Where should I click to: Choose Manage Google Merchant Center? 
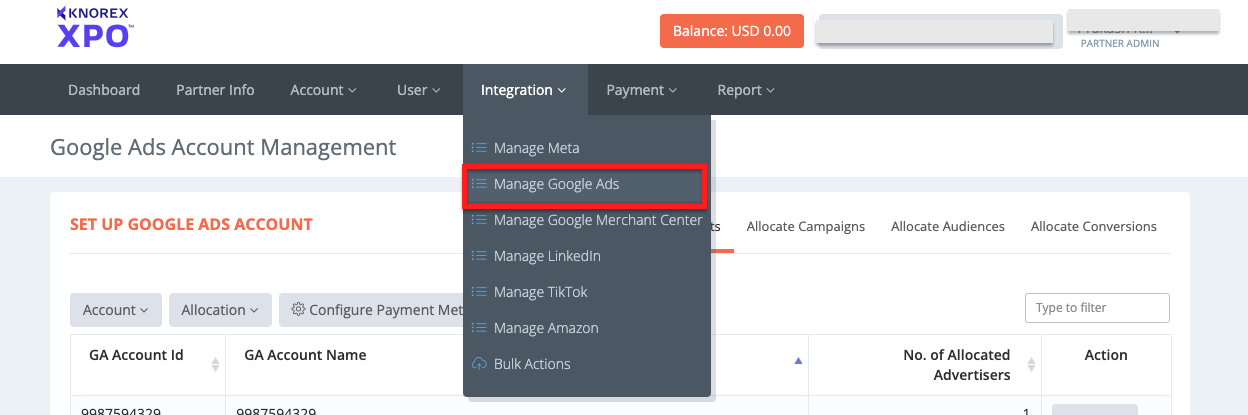point(597,220)
